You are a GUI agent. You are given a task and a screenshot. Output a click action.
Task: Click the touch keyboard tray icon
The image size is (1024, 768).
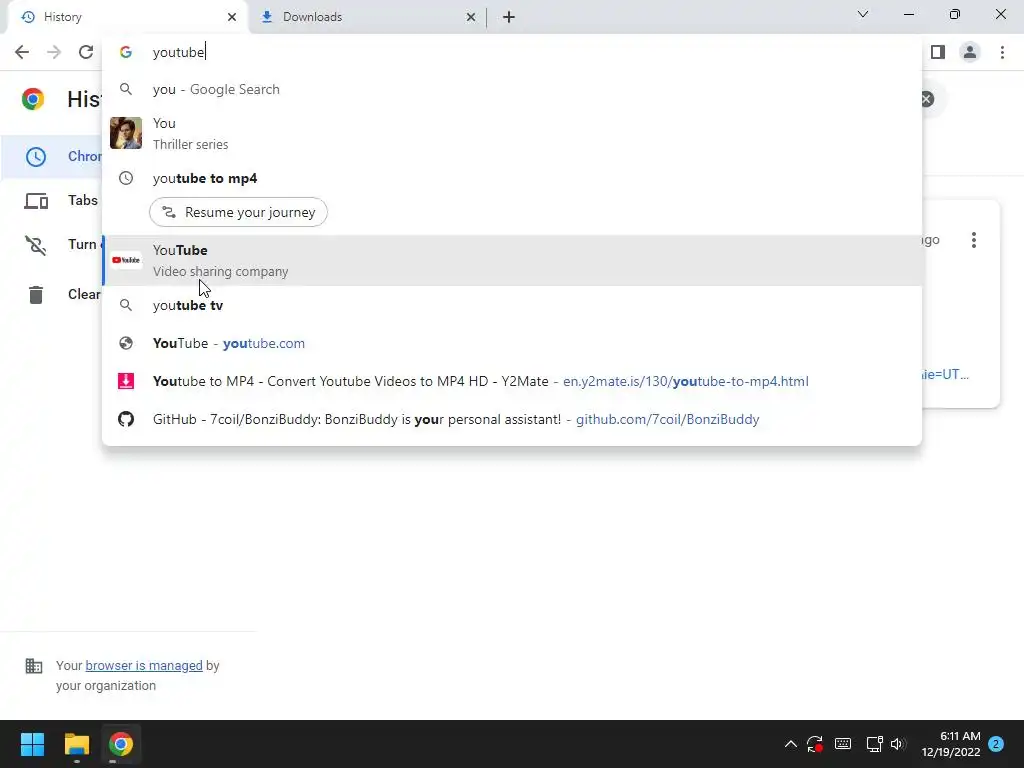(842, 744)
